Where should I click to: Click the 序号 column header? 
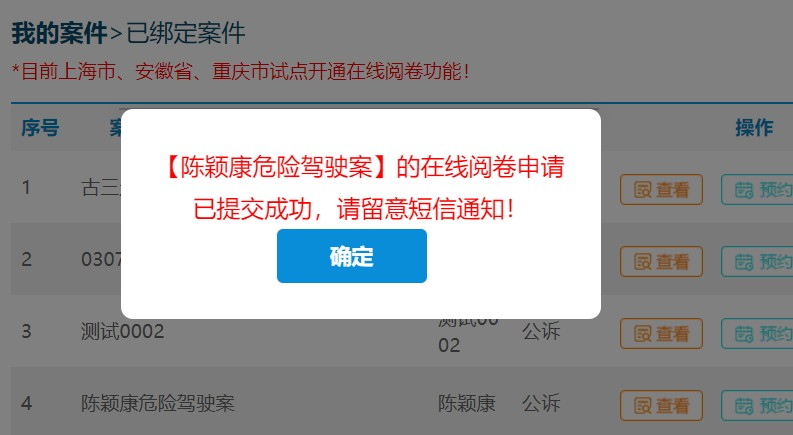click(40, 127)
